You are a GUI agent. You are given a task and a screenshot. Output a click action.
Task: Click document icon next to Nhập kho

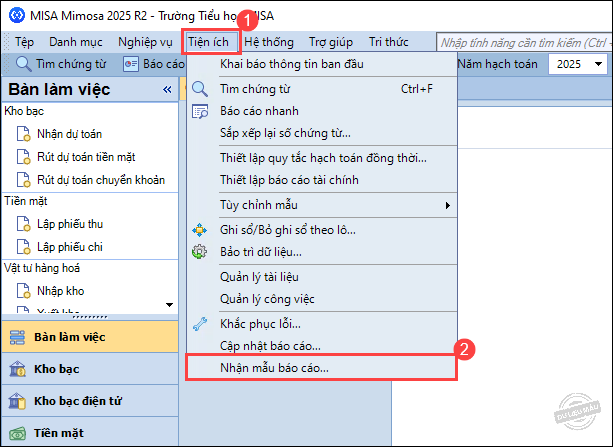[x=23, y=291]
